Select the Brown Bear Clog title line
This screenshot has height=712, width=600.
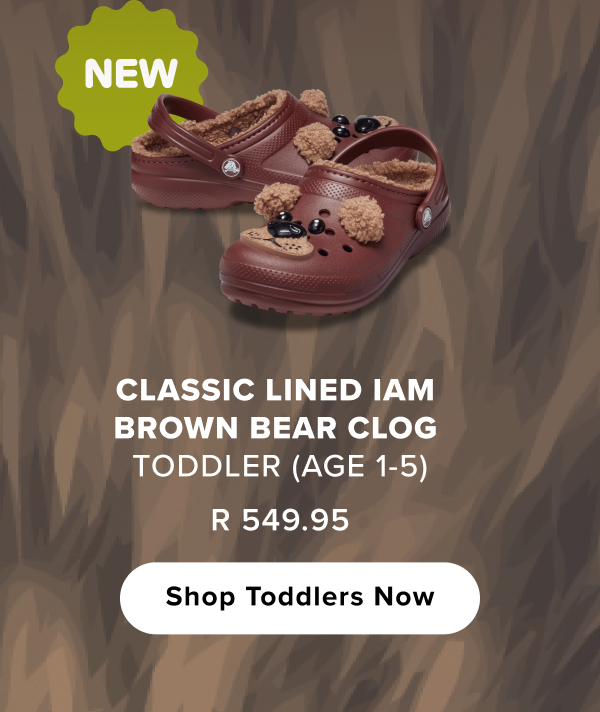pyautogui.click(x=275, y=427)
